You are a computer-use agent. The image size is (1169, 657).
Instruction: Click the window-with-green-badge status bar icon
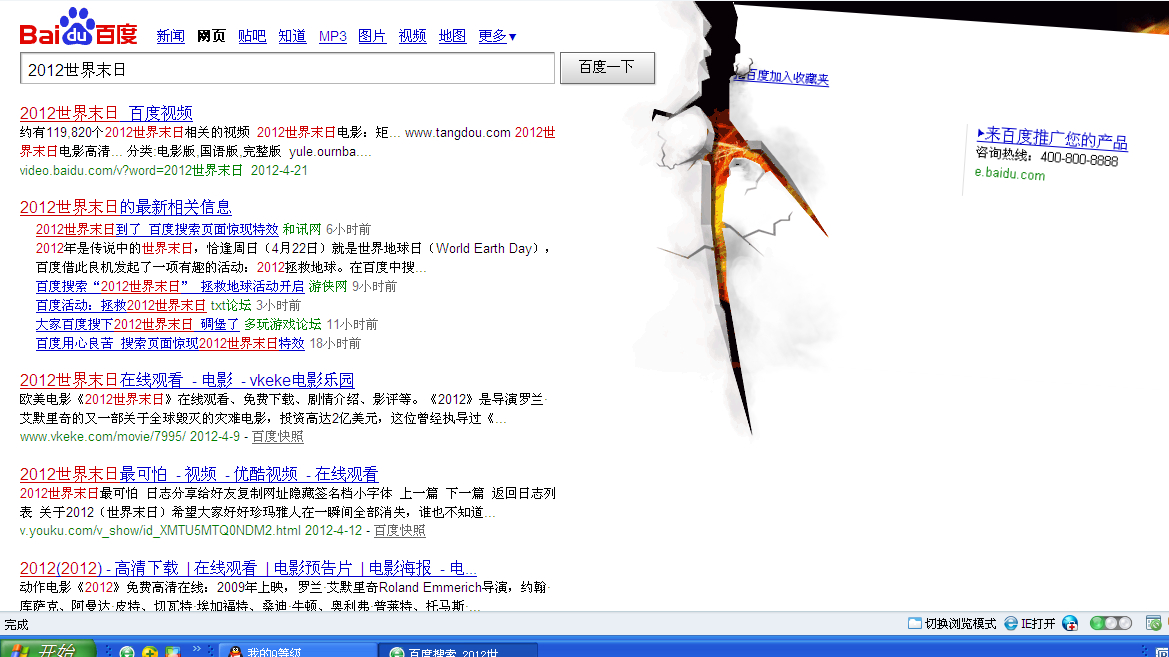(1153, 623)
